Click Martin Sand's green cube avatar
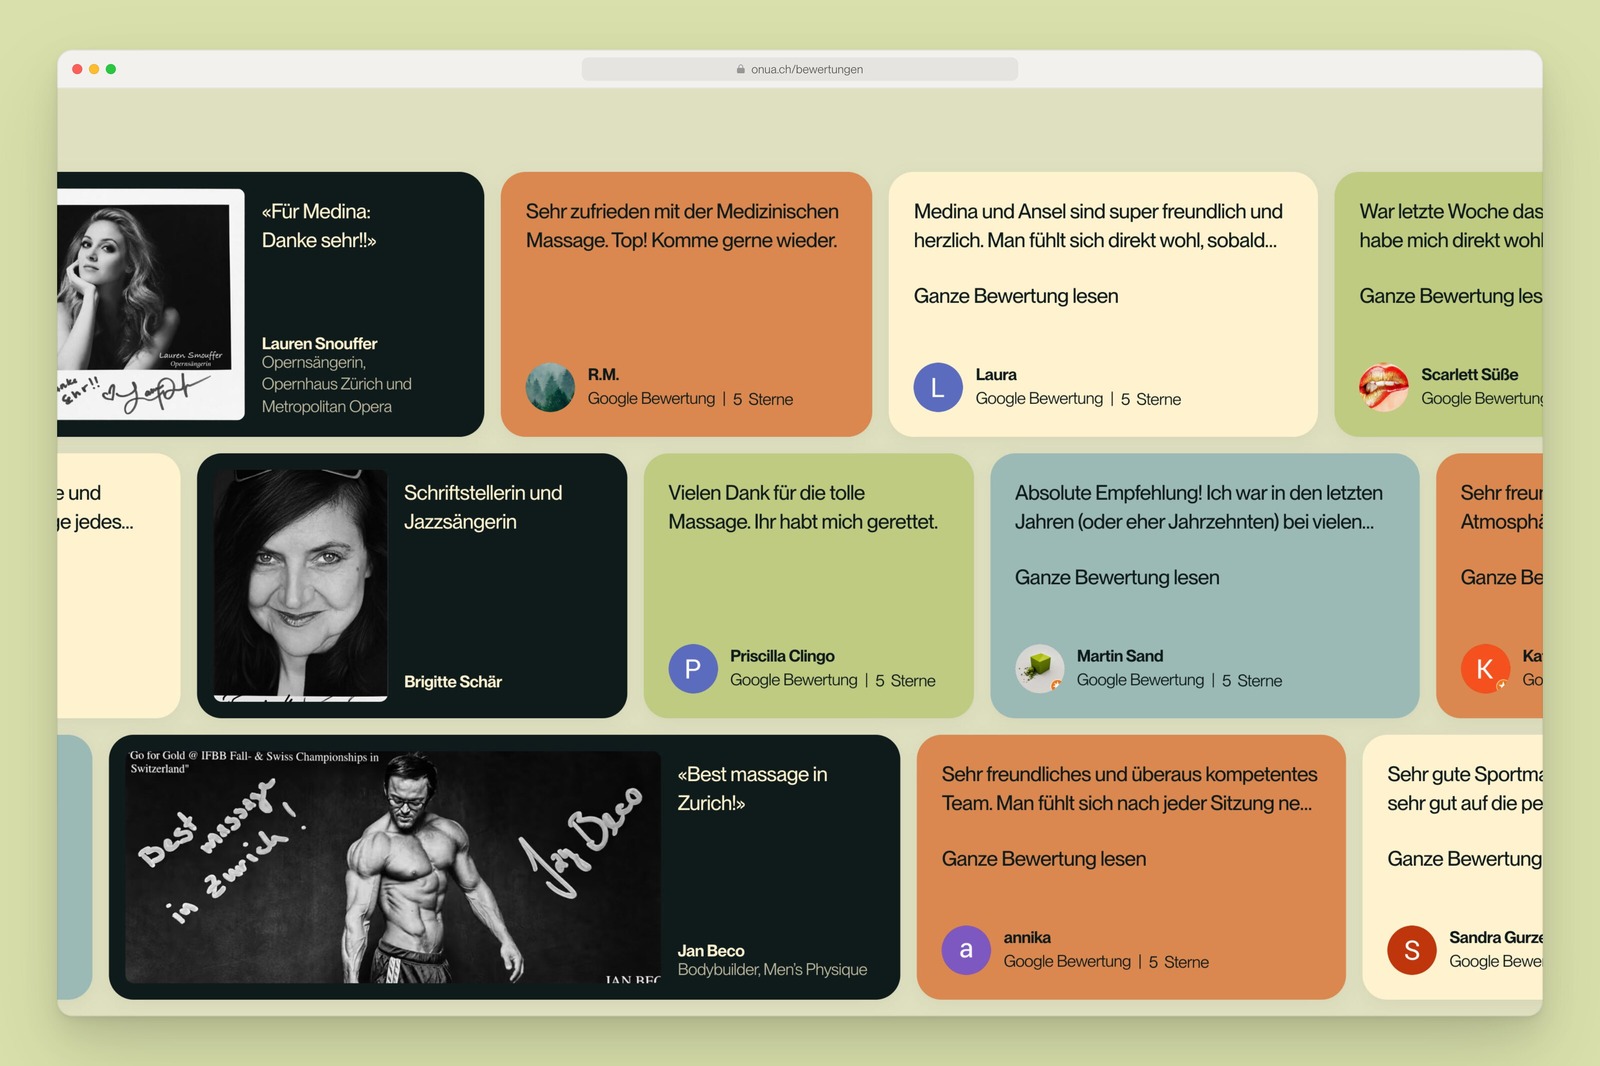The height and width of the screenshot is (1066, 1600). [1040, 669]
